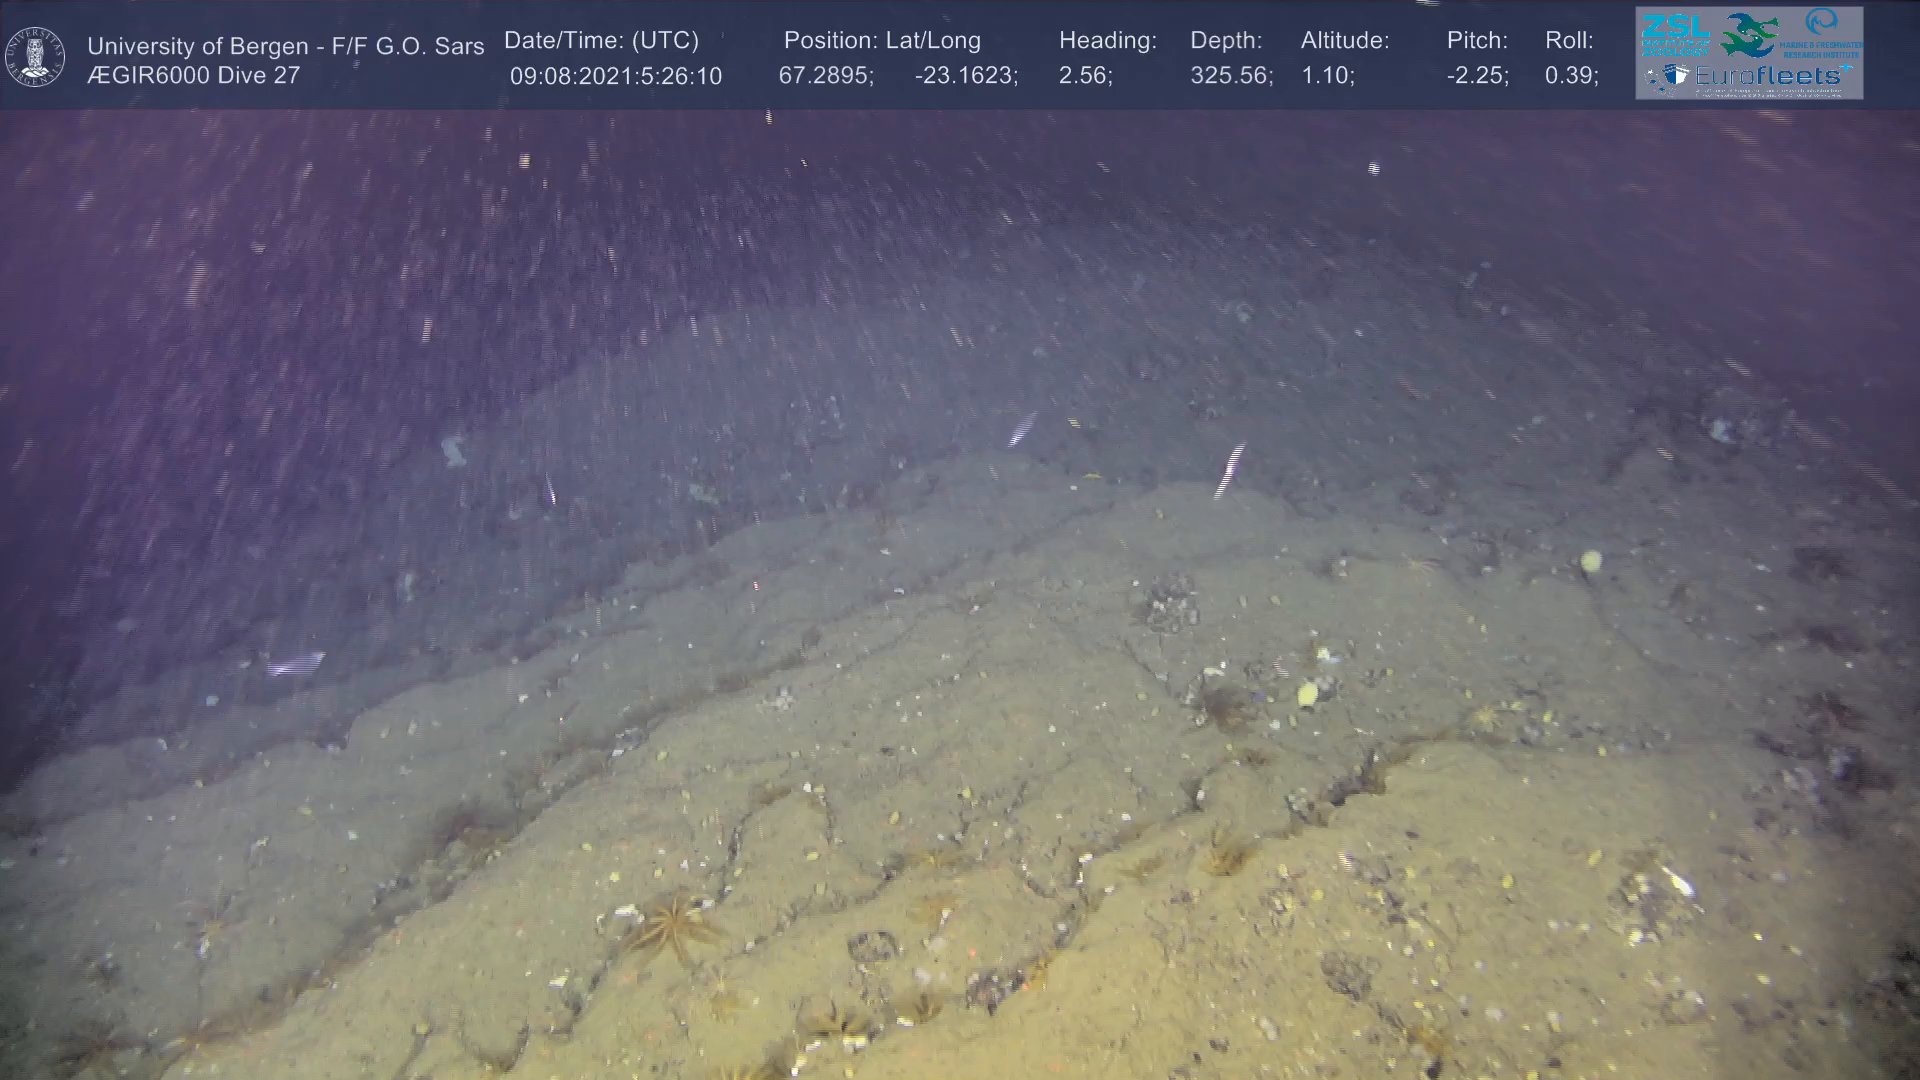This screenshot has width=1920, height=1080.
Task: Click the ÆGIR6000 Dive 27 label
Action: [193, 75]
